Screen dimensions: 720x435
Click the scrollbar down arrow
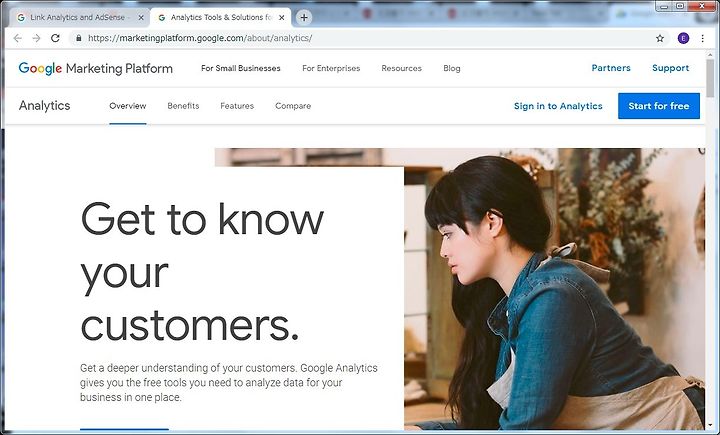711,425
